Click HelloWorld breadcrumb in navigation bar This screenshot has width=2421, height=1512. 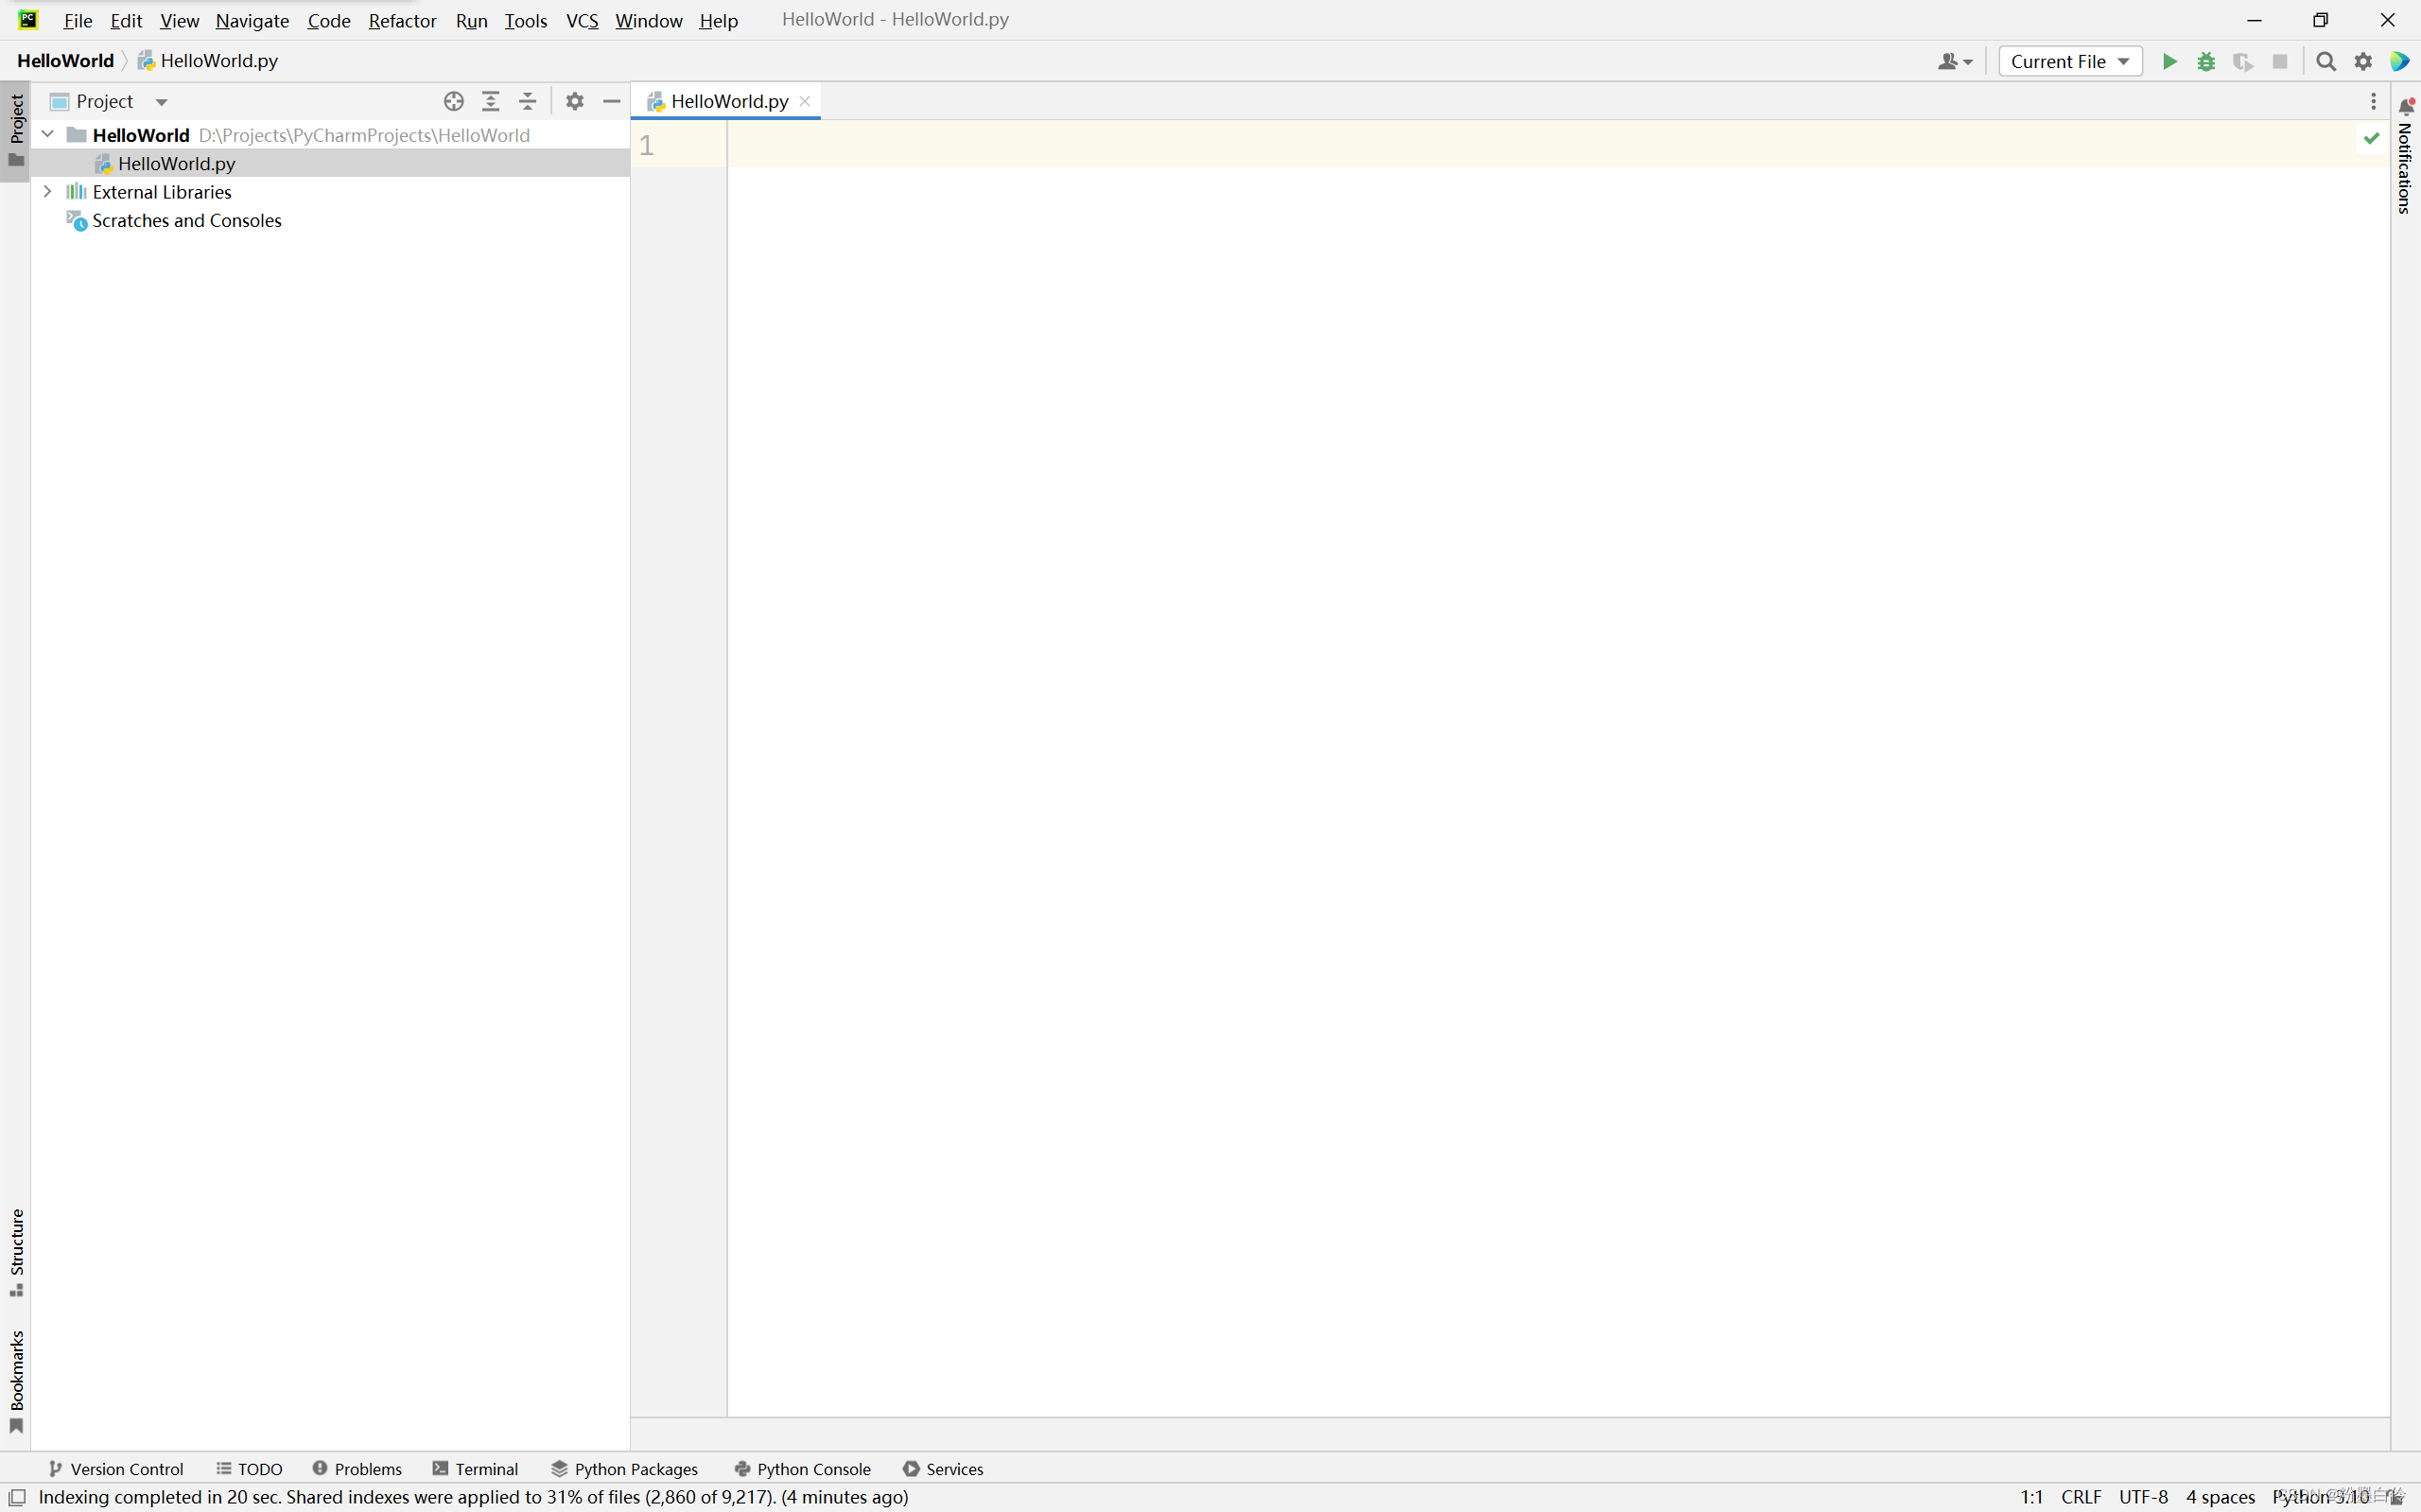(x=65, y=61)
